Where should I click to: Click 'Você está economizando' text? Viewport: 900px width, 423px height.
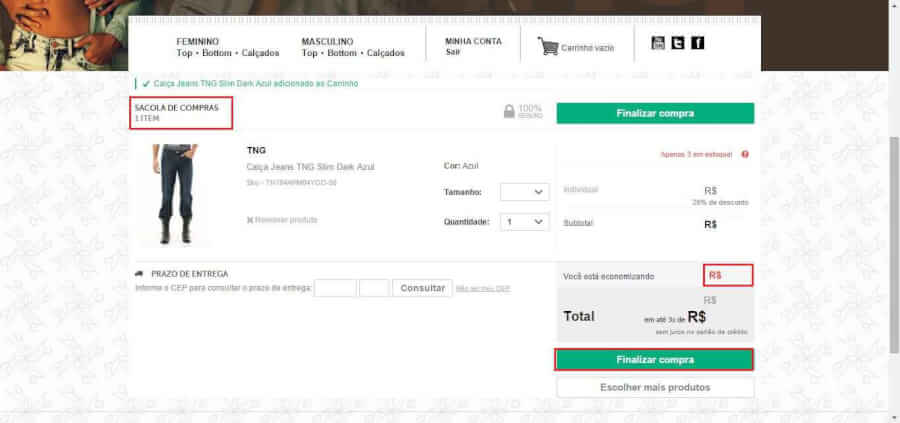(x=609, y=277)
